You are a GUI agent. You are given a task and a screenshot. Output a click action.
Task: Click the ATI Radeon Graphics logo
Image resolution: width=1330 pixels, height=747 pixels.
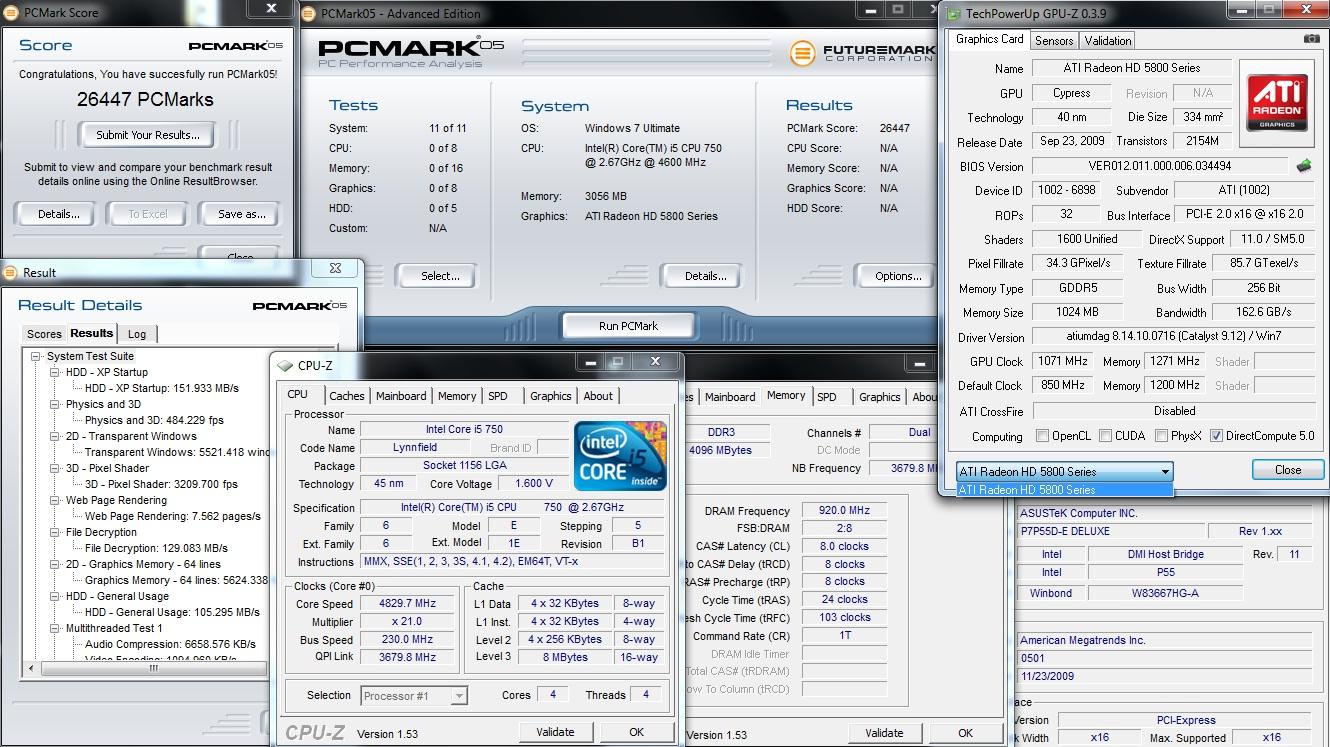(x=1276, y=103)
